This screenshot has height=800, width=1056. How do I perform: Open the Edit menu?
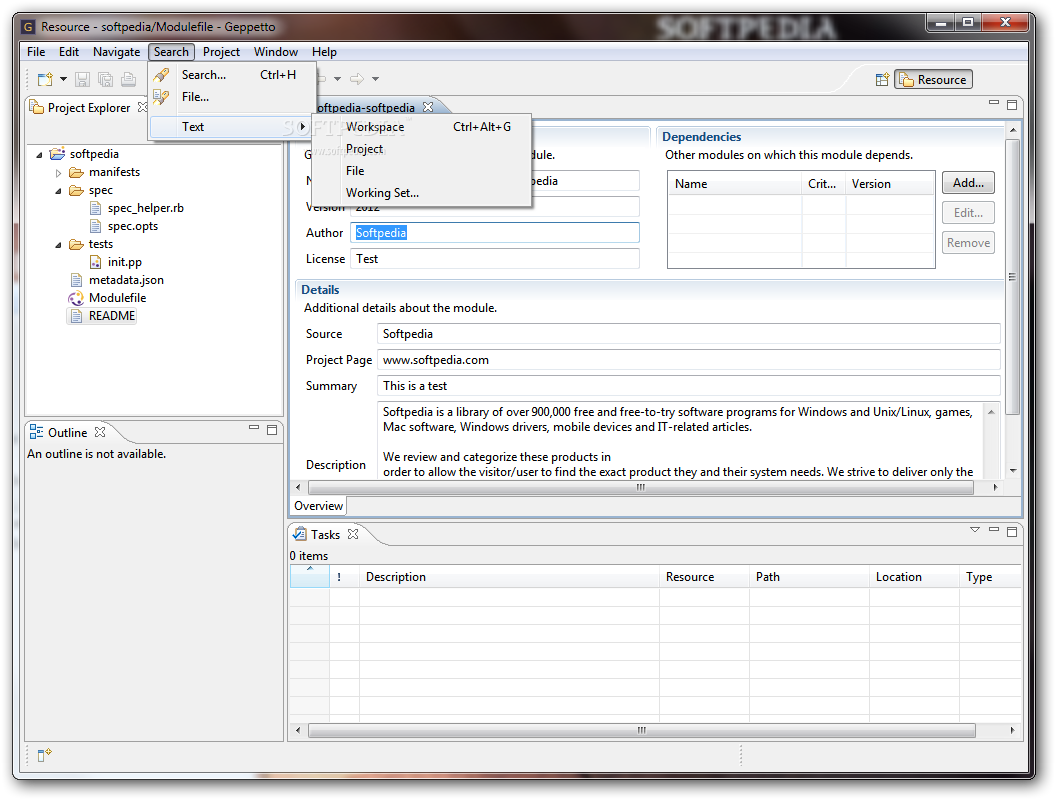pos(69,52)
